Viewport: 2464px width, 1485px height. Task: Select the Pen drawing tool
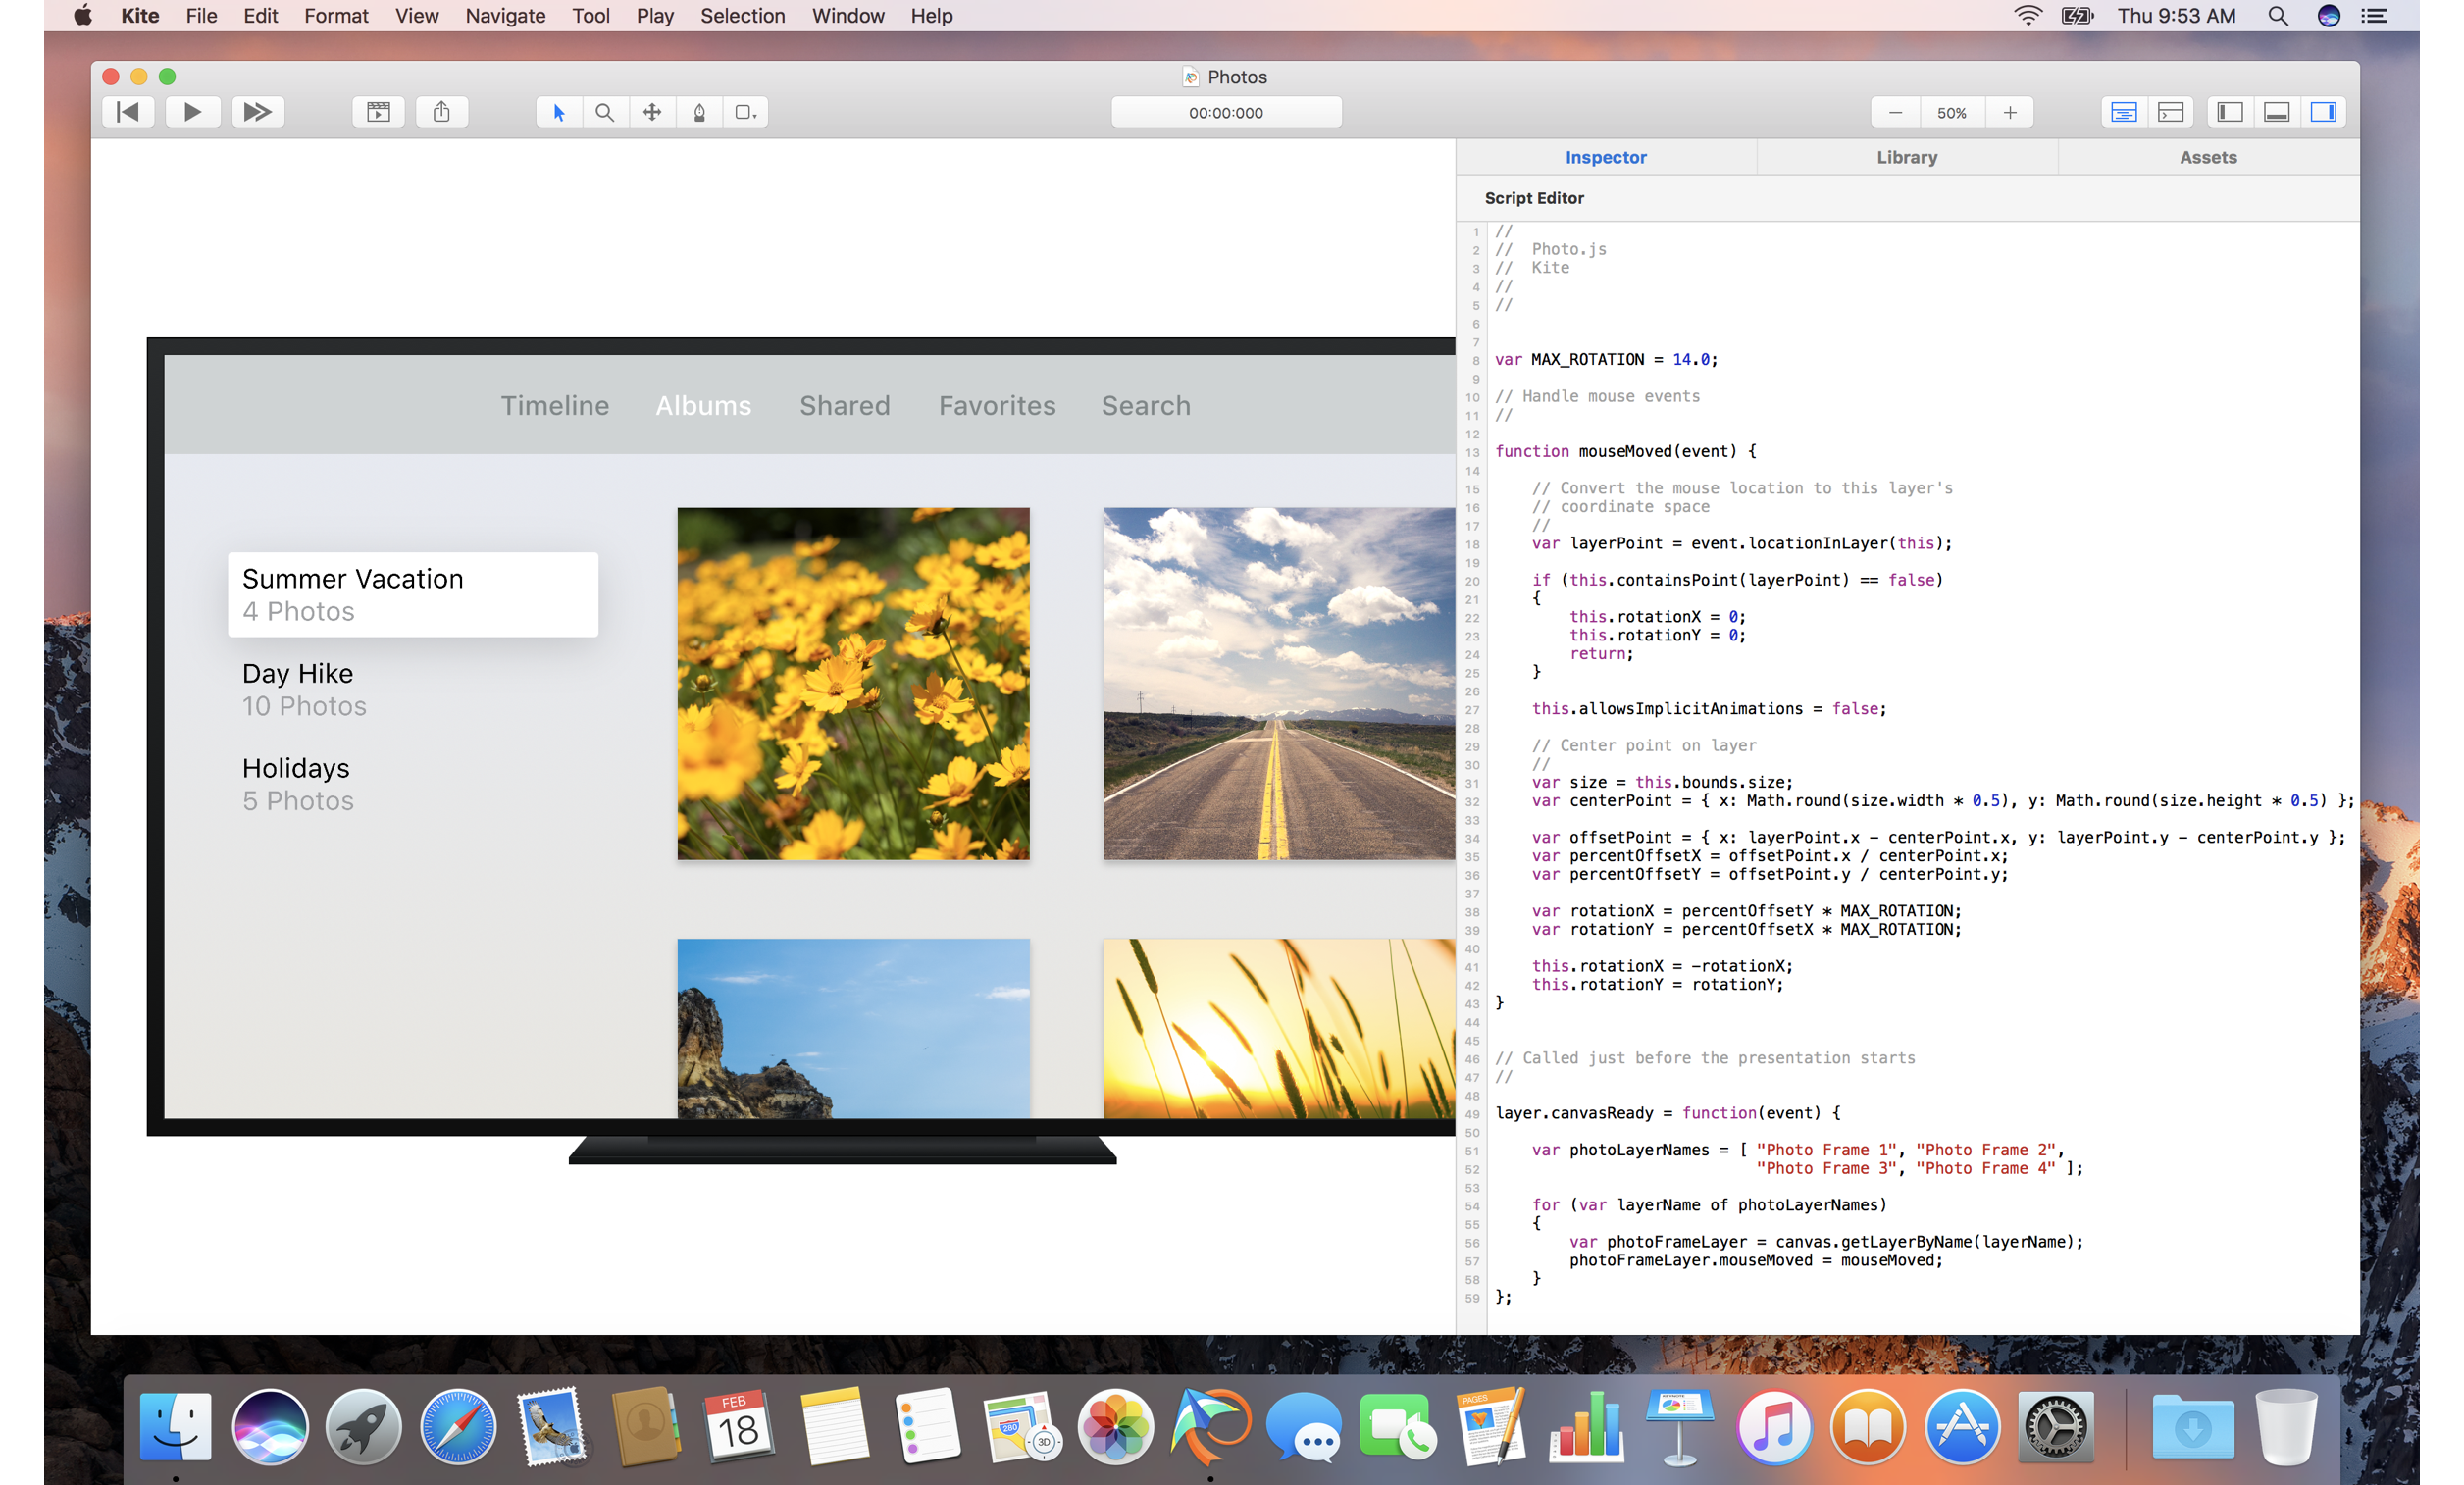coord(700,112)
